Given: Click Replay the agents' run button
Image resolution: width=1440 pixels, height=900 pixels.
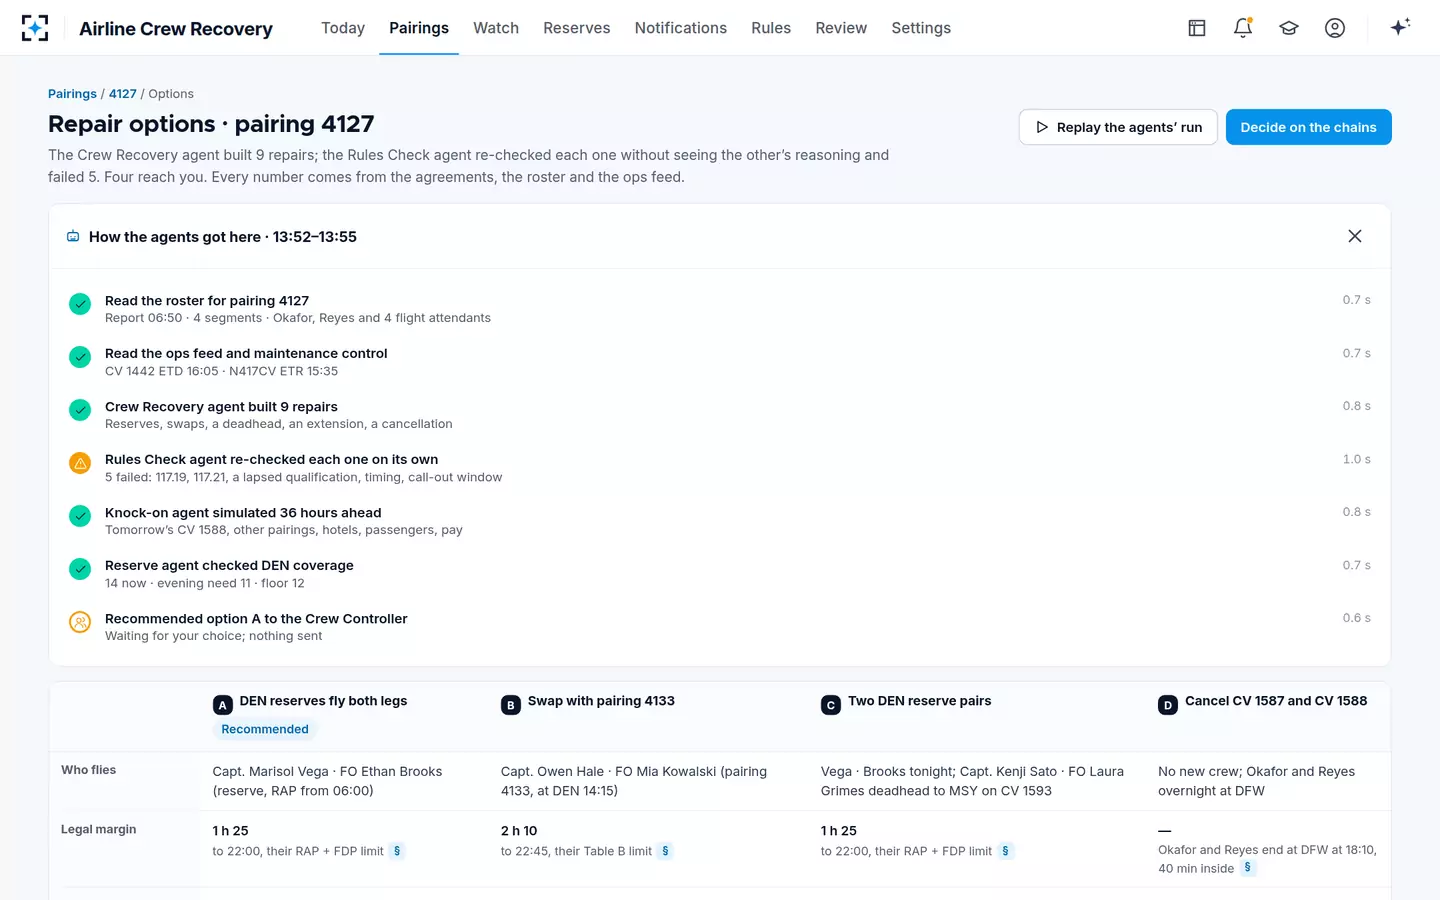Looking at the screenshot, I should click(x=1118, y=127).
